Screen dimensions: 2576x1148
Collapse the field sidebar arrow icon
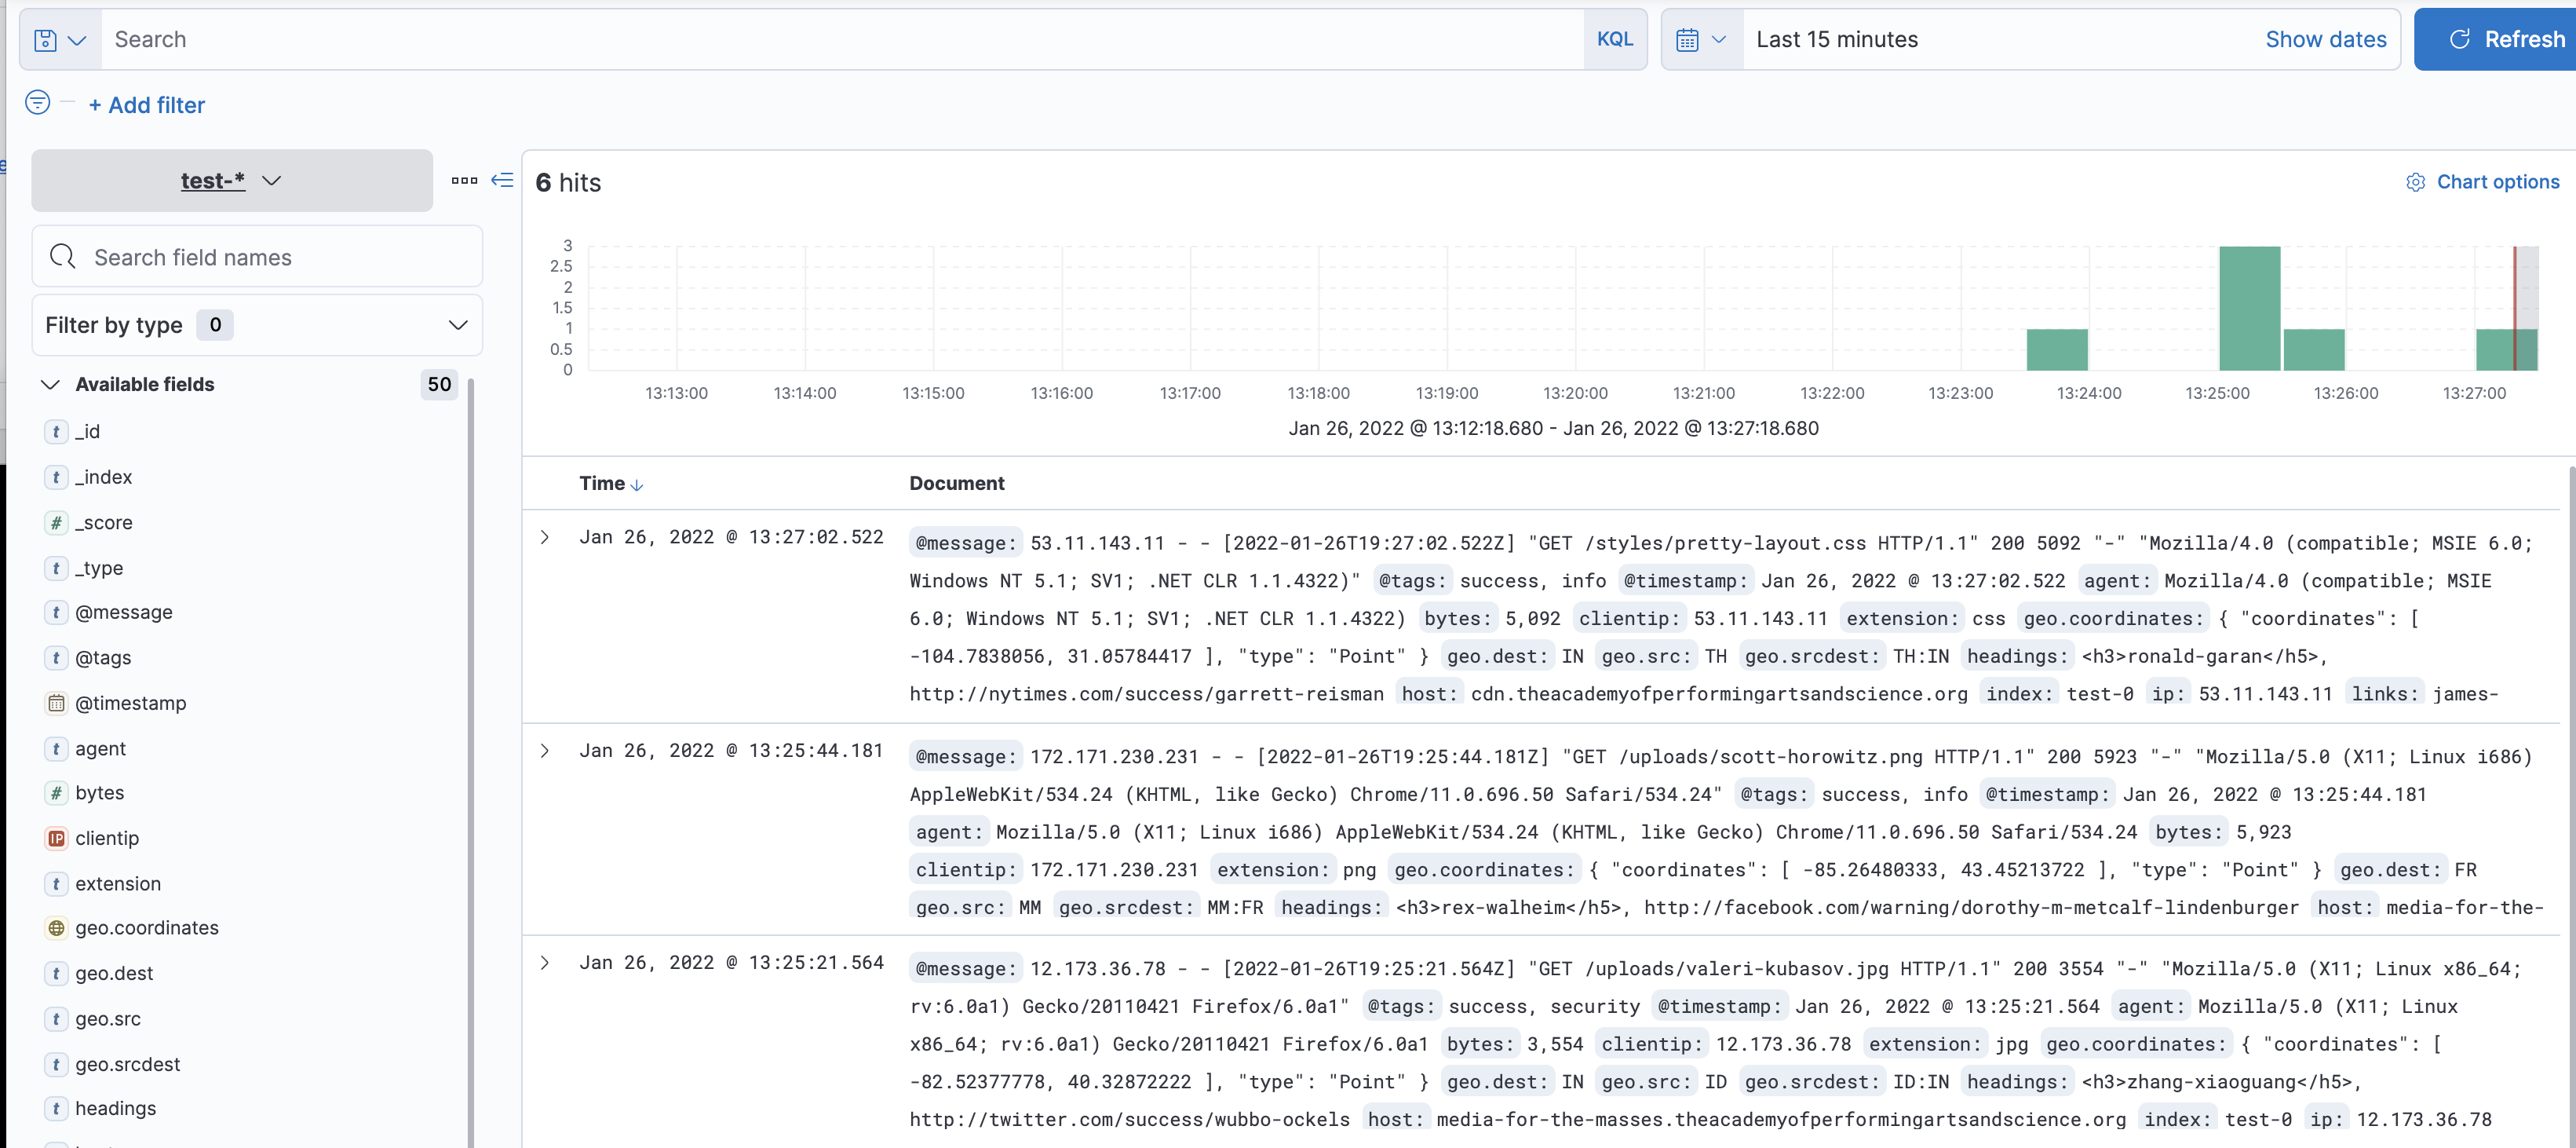point(502,181)
